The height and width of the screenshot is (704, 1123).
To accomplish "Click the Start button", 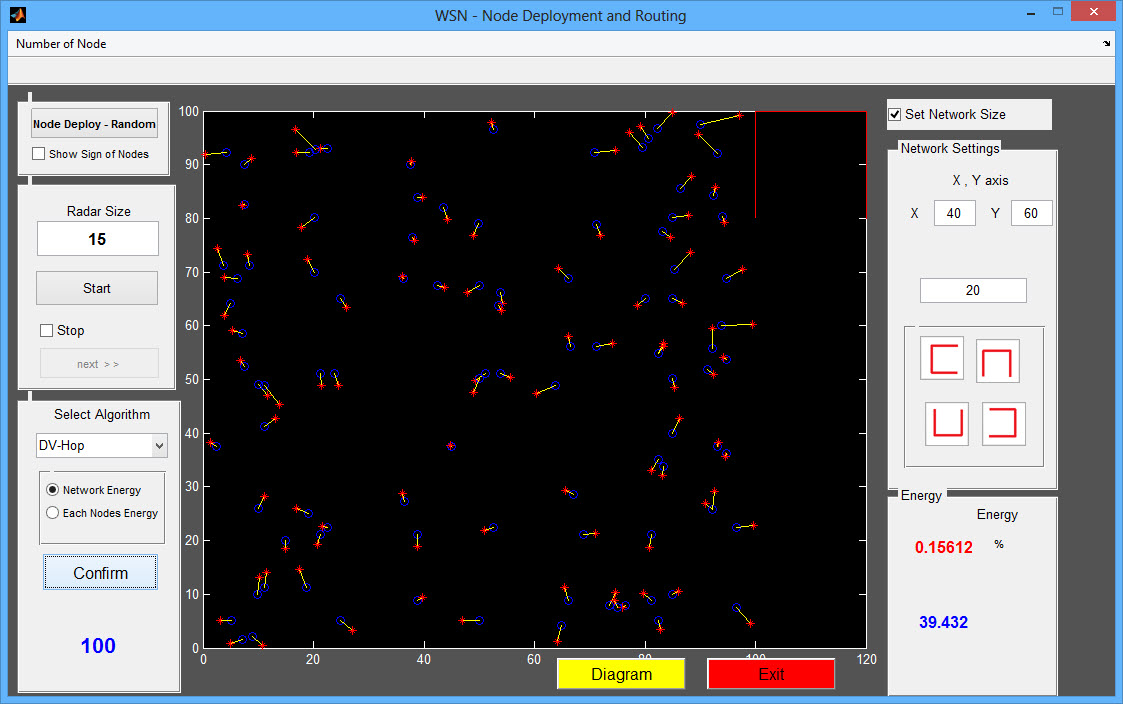I will click(97, 288).
